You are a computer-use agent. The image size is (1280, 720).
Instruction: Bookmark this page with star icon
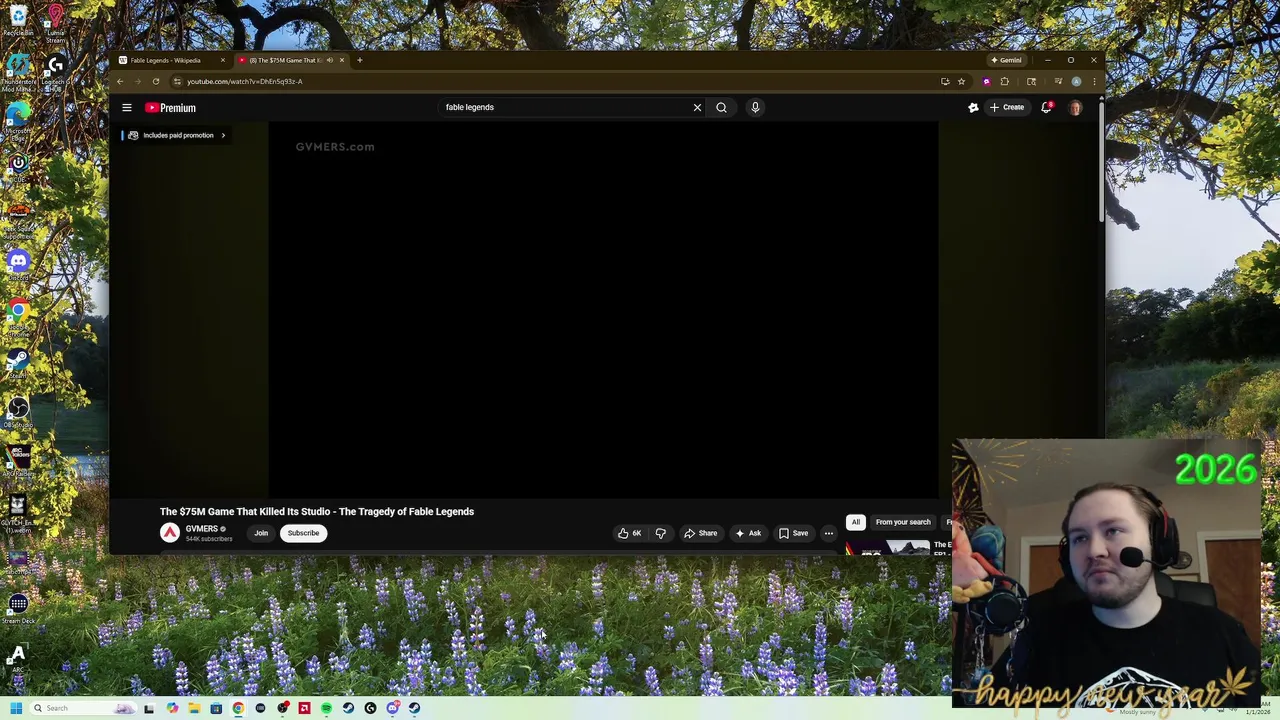961,81
